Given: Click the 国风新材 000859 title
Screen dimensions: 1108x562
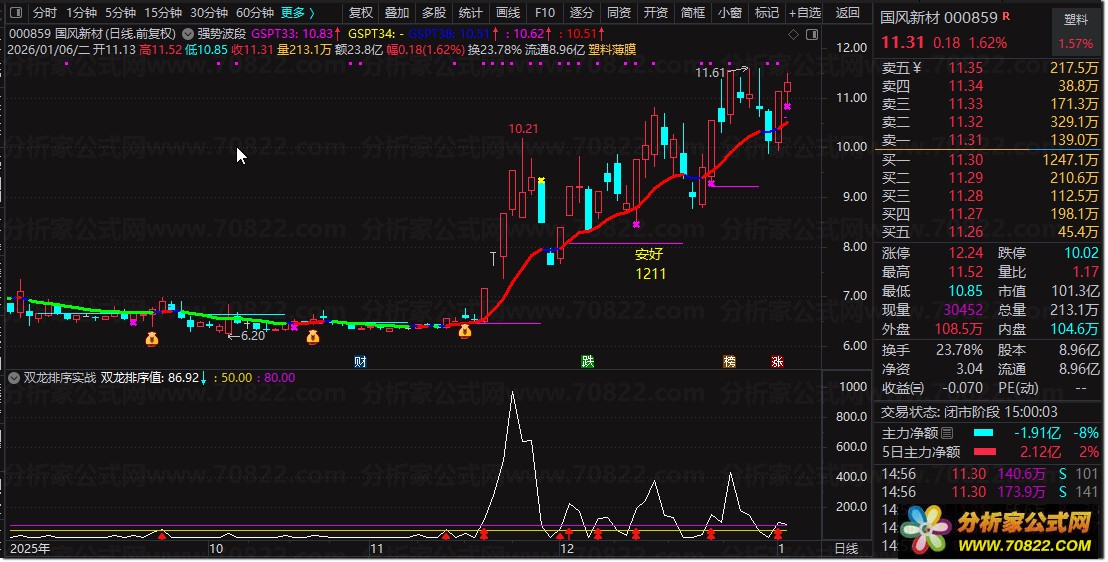Looking at the screenshot, I should (938, 17).
